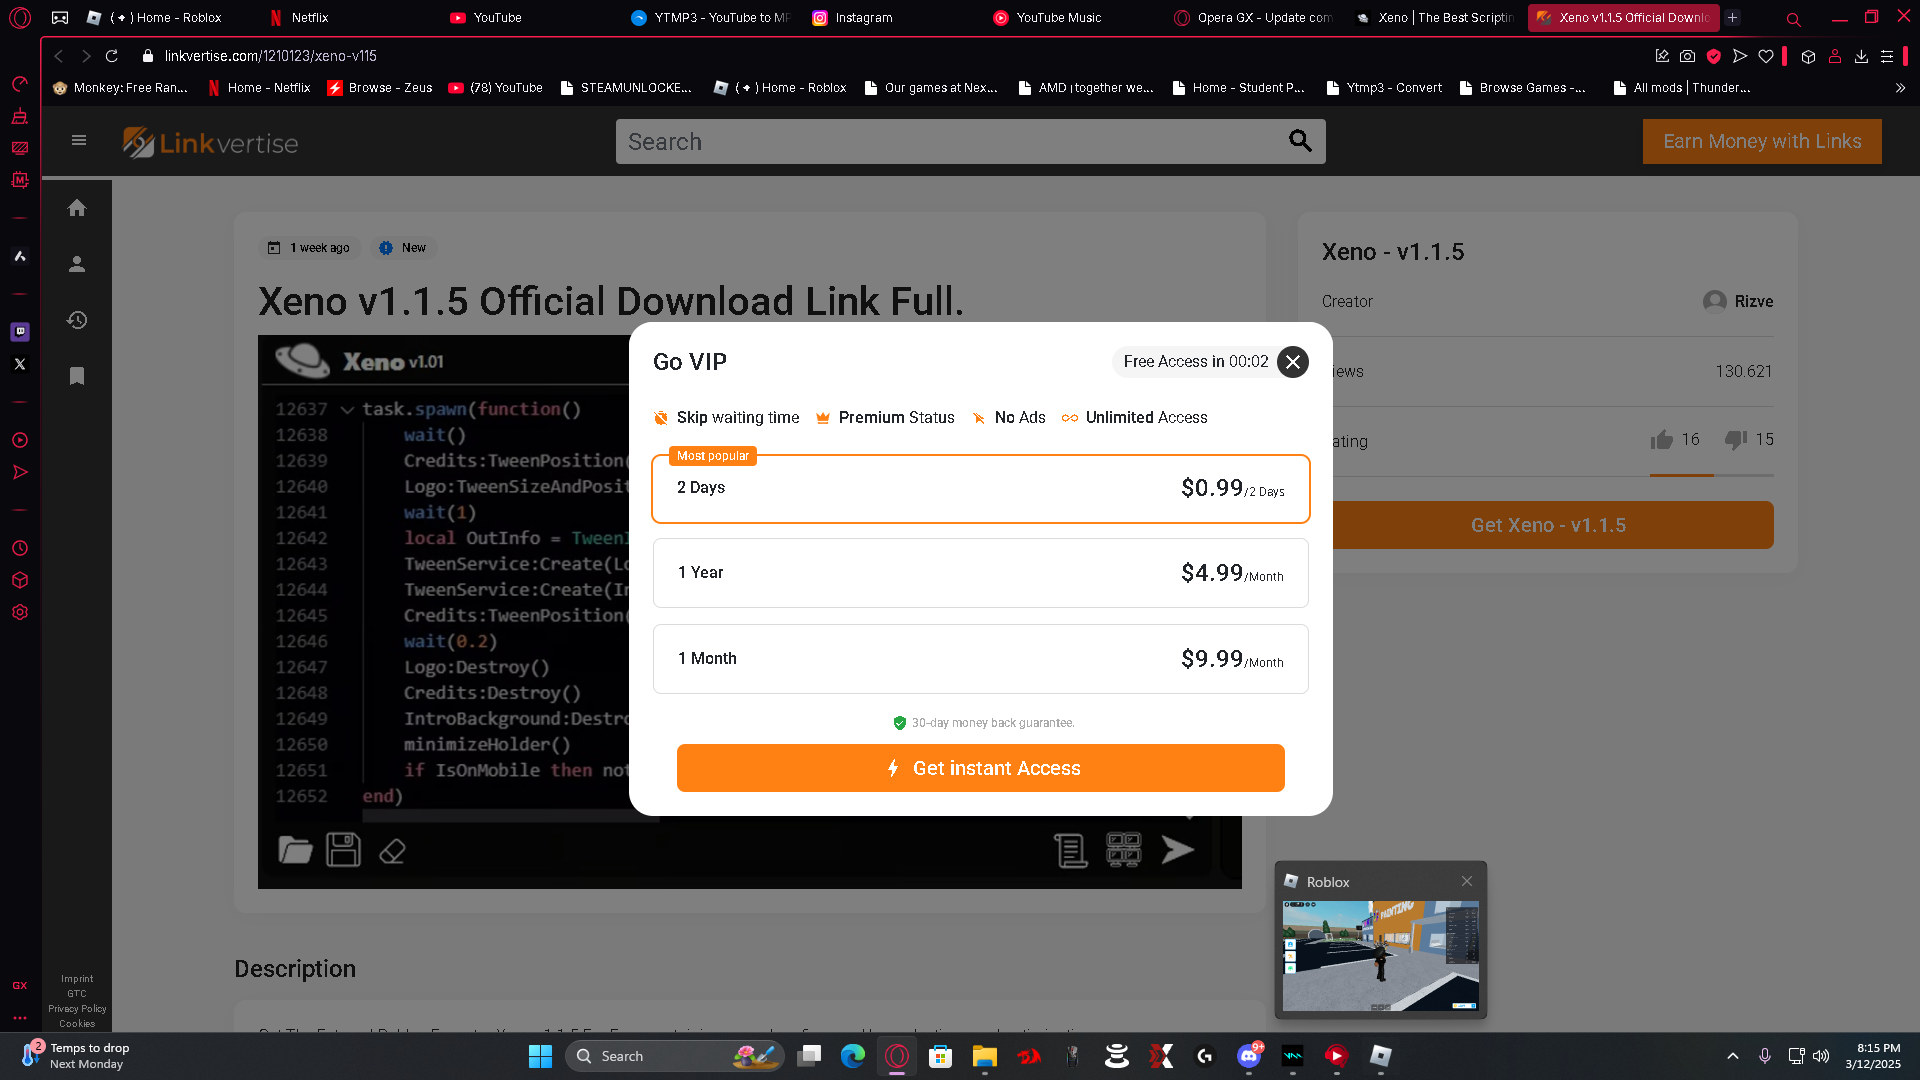This screenshot has width=1920, height=1080.
Task: Switch to the Opera GX Update tab
Action: [1254, 18]
